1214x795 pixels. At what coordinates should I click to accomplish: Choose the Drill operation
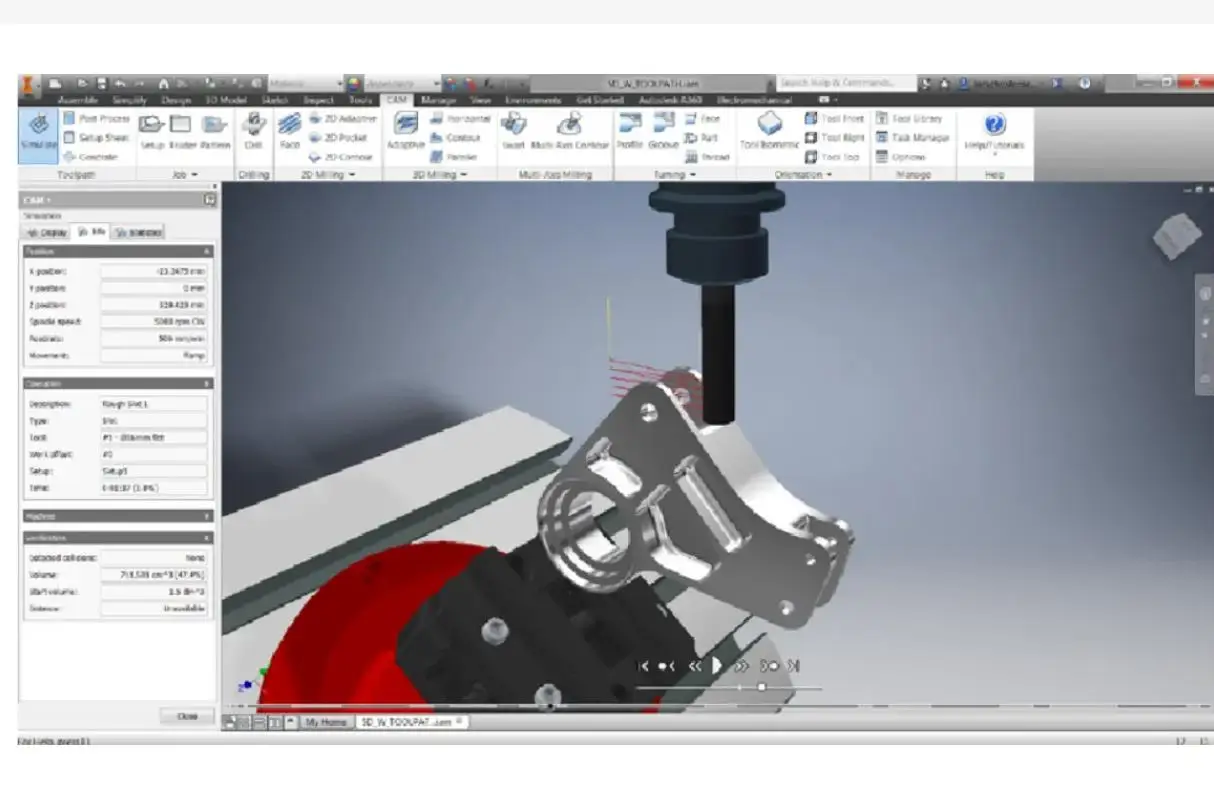tap(254, 130)
